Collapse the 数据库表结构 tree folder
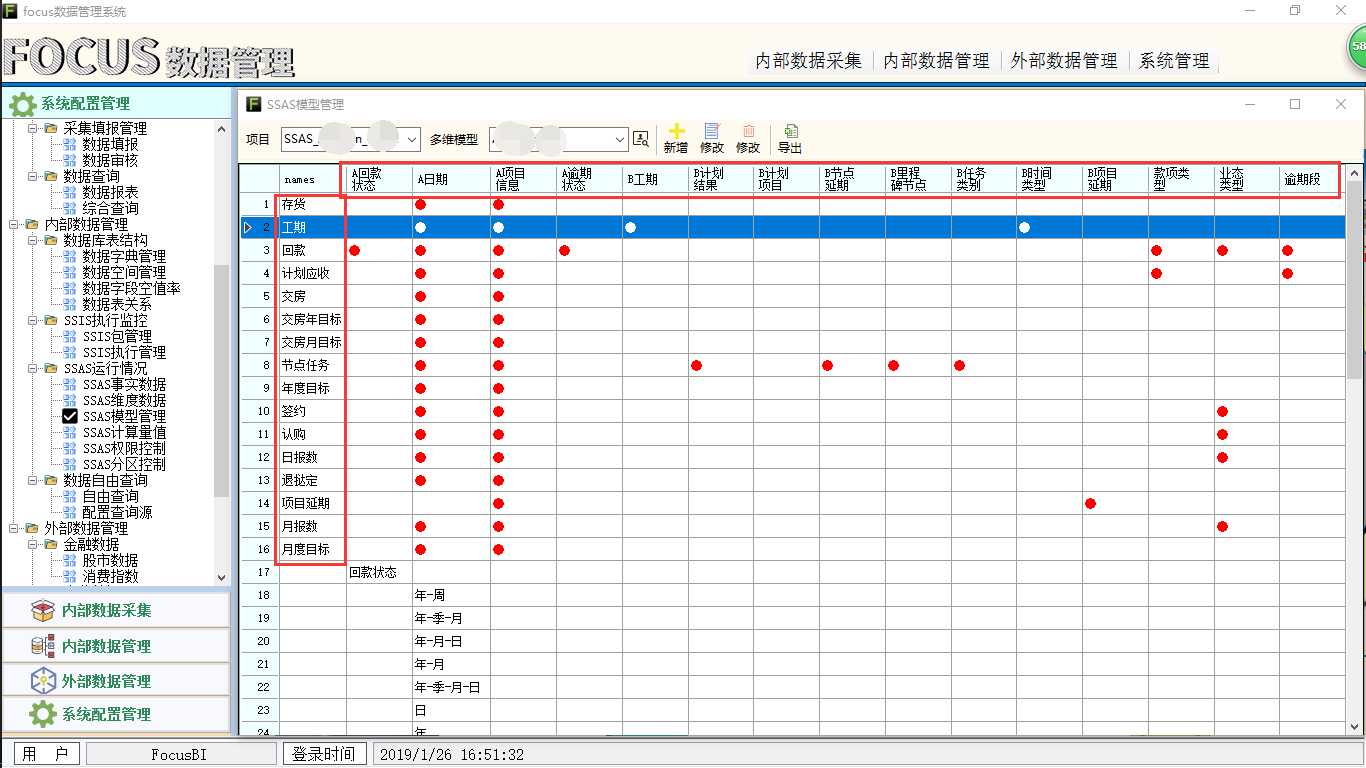The height and width of the screenshot is (768, 1366). coord(33,240)
